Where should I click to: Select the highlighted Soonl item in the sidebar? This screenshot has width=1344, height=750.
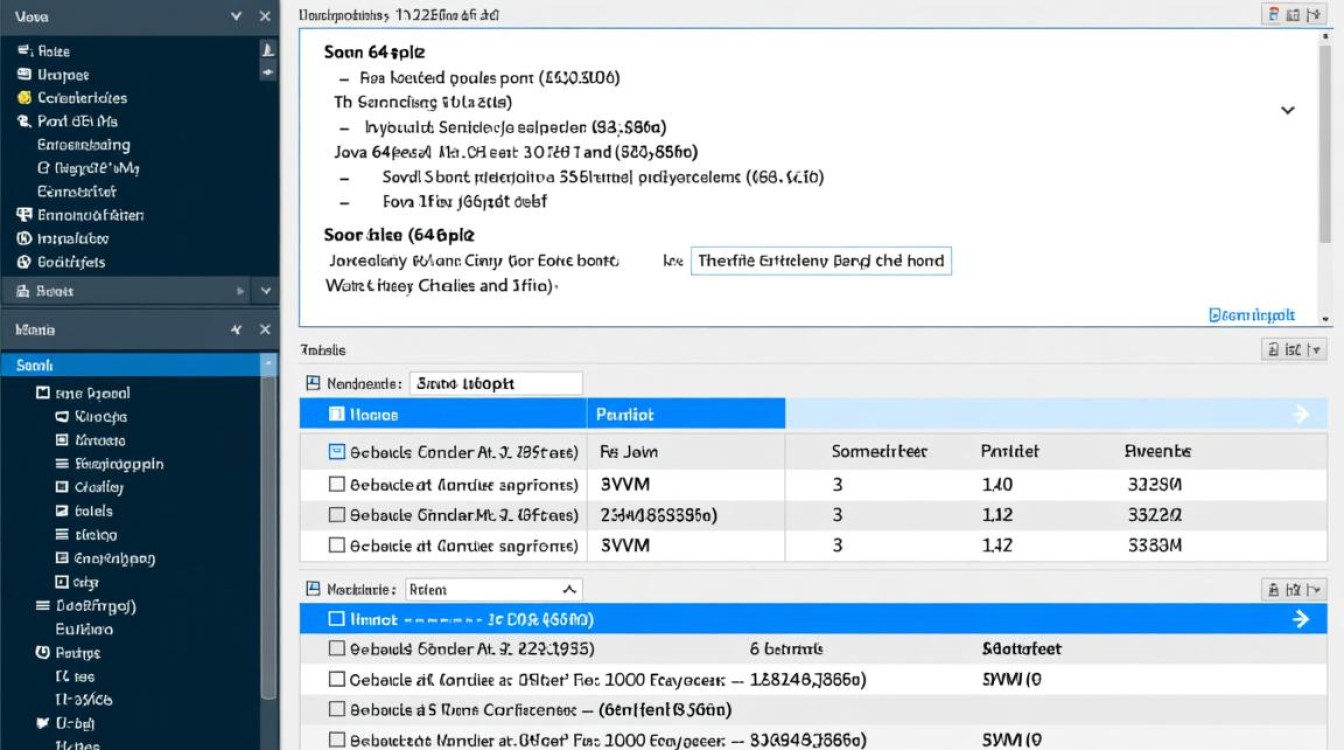(x=130, y=366)
